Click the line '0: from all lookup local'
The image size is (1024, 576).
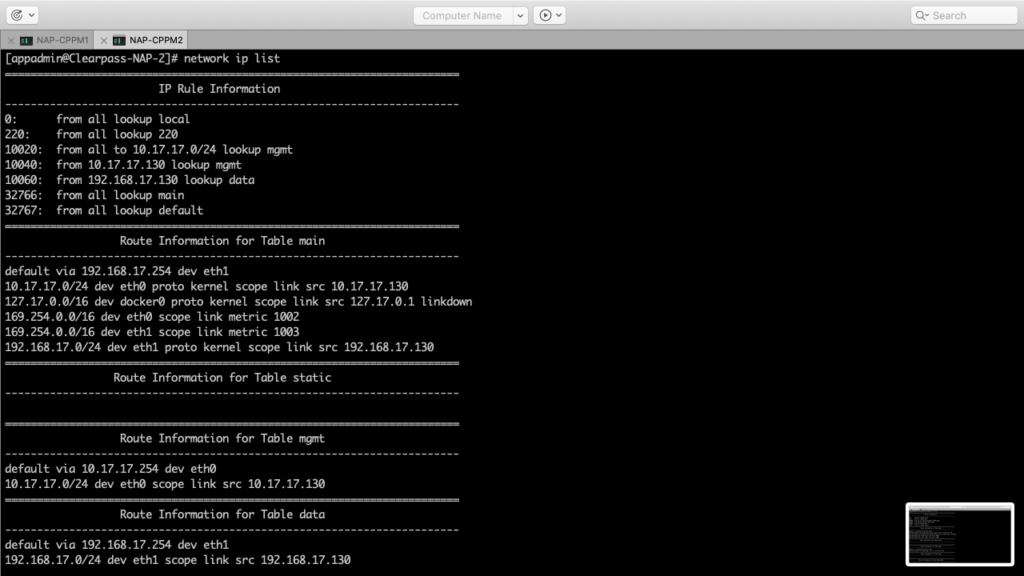pos(97,120)
